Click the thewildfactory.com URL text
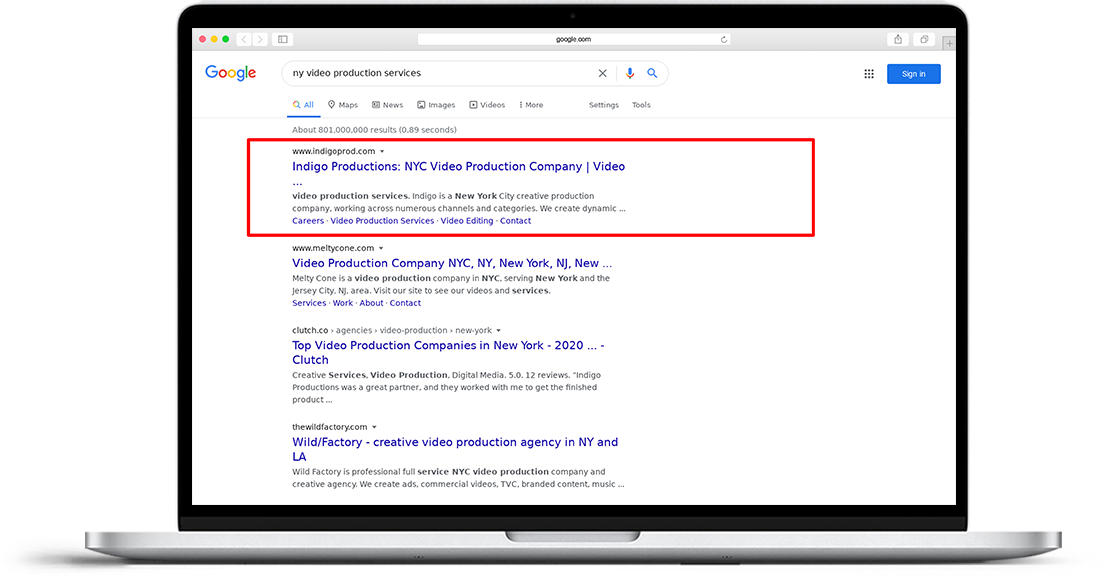This screenshot has width=1103, height=578. click(x=329, y=427)
